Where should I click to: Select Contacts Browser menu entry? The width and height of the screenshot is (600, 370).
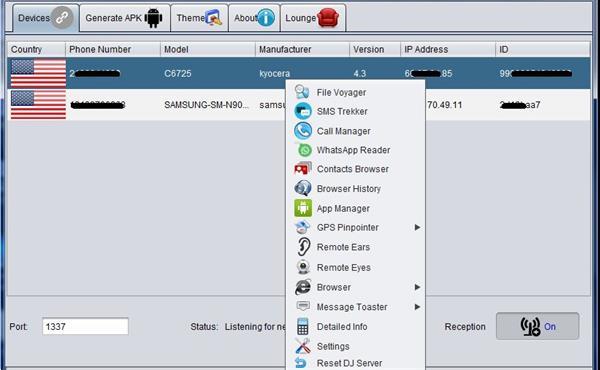(x=355, y=169)
